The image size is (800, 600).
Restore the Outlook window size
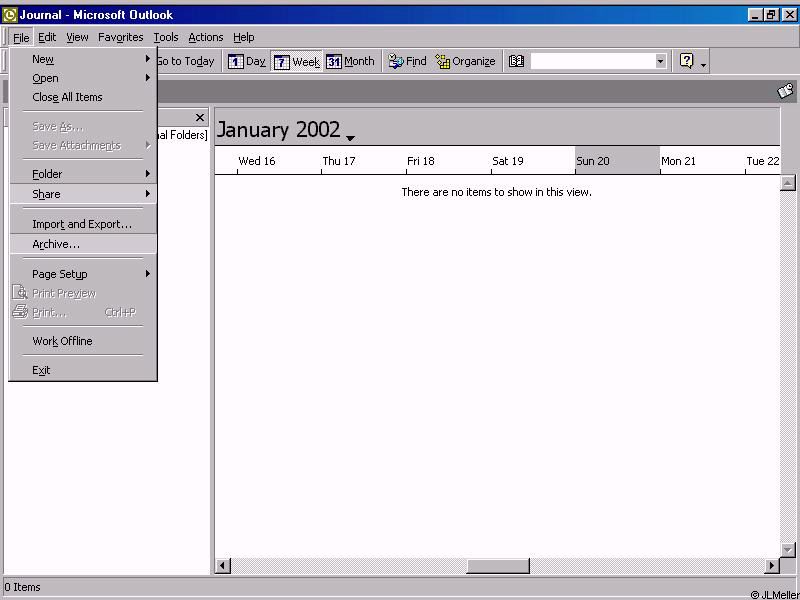771,15
